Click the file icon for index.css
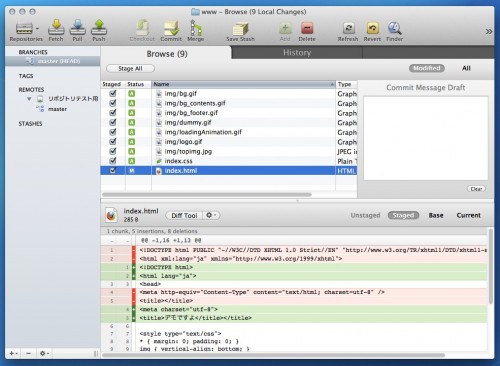 [x=159, y=161]
